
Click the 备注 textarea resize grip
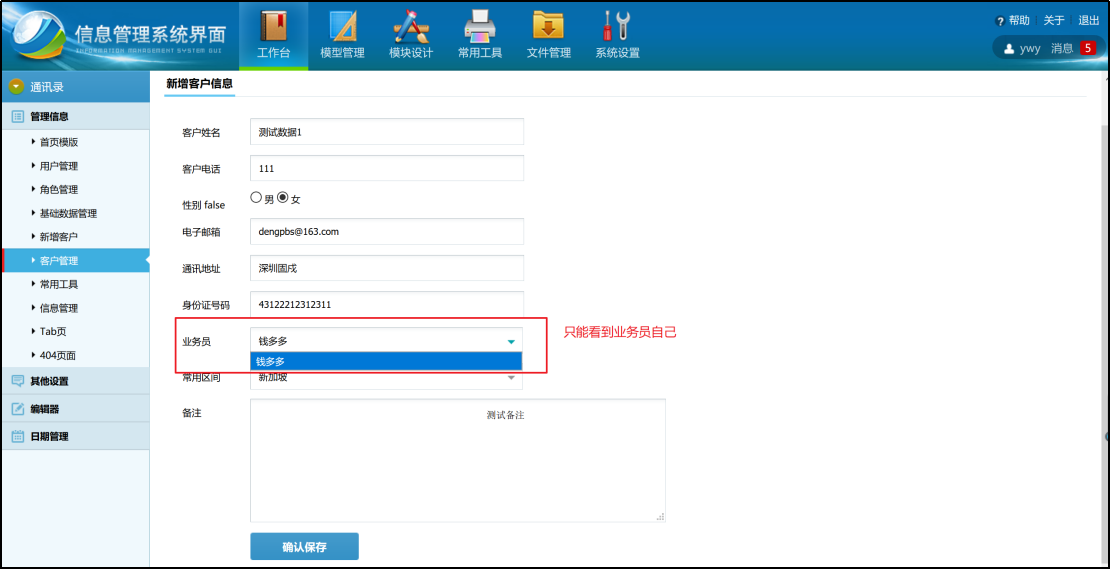tap(660, 518)
